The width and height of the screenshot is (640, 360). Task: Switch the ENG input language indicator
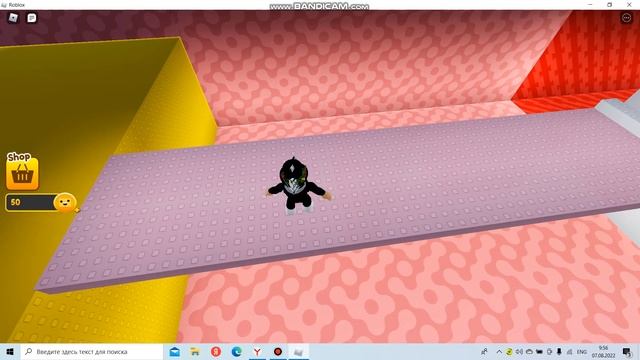(582, 351)
